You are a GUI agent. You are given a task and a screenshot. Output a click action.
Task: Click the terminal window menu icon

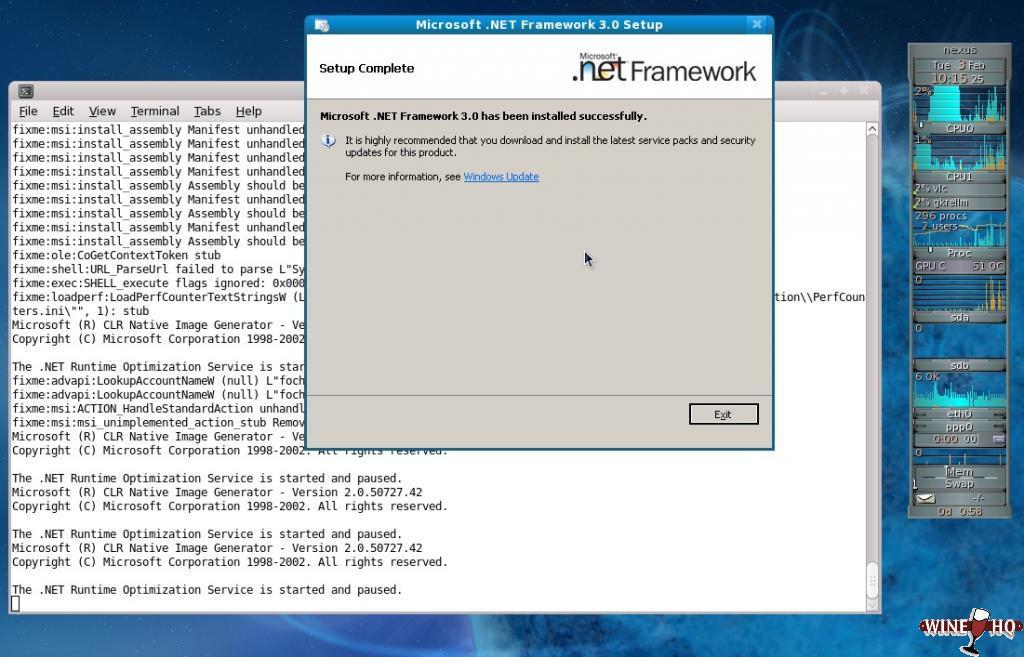(25, 91)
